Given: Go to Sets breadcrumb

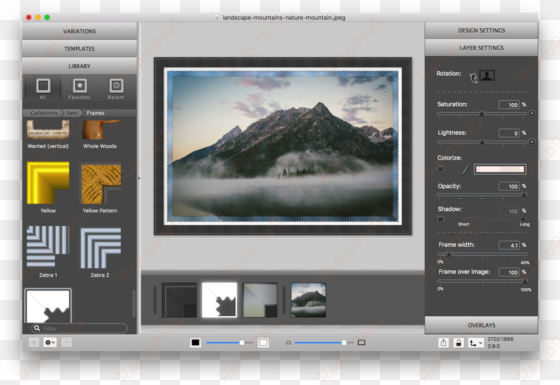Looking at the screenshot, I should tap(72, 113).
